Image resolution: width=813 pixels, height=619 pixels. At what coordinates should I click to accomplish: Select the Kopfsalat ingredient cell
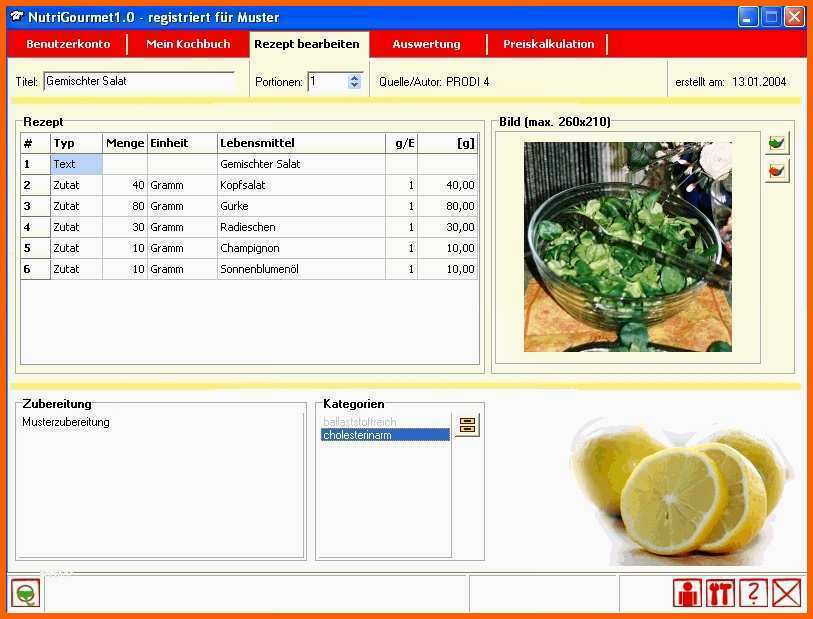click(x=301, y=185)
